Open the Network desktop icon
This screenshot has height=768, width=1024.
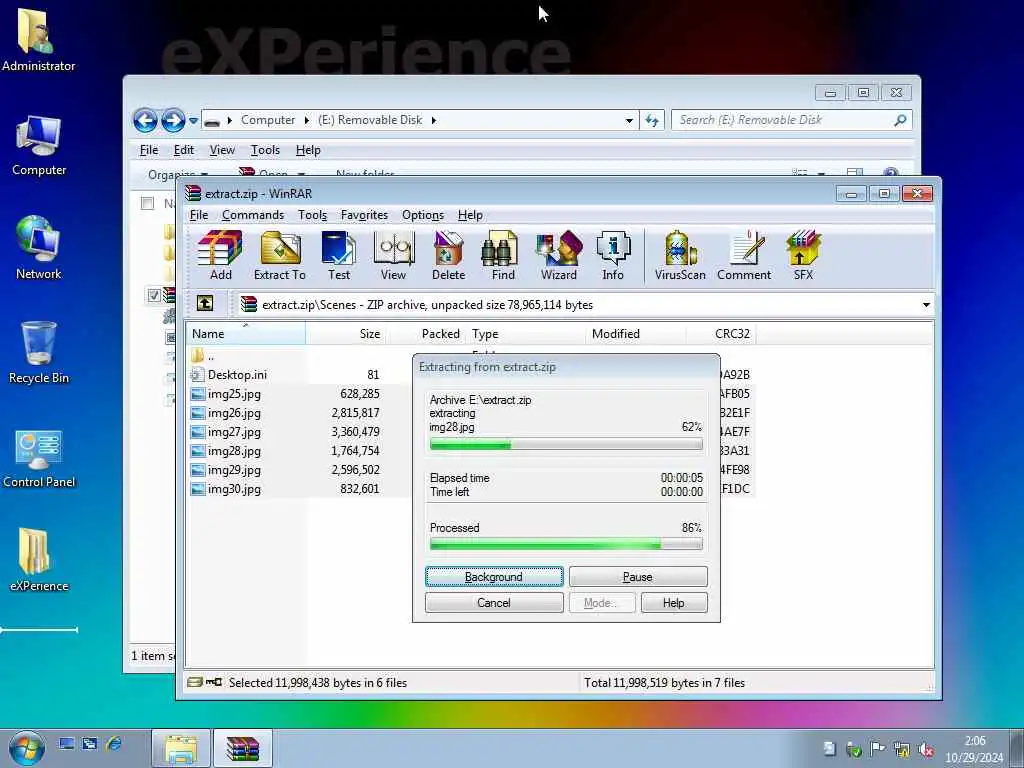pyautogui.click(x=39, y=248)
